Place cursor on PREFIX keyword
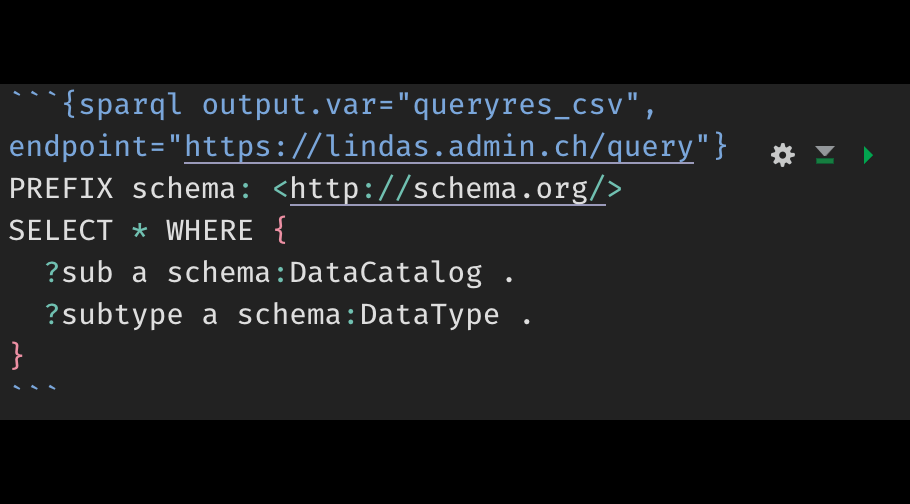The height and width of the screenshot is (504, 910). coord(60,189)
